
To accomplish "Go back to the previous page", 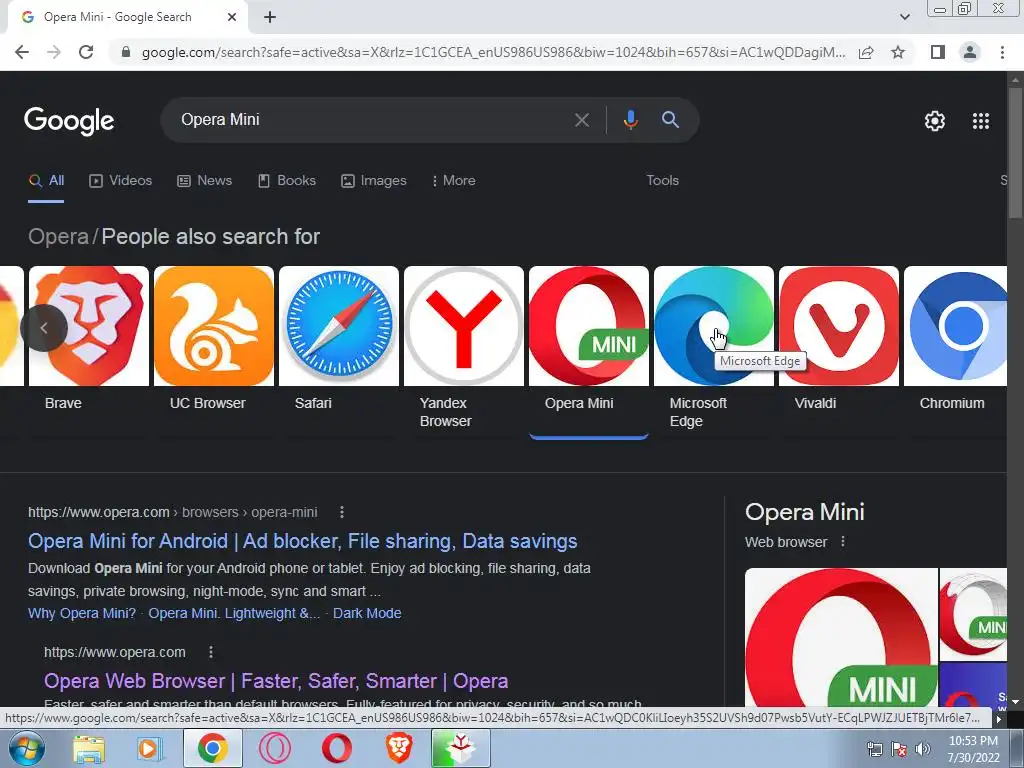I will [x=22, y=52].
